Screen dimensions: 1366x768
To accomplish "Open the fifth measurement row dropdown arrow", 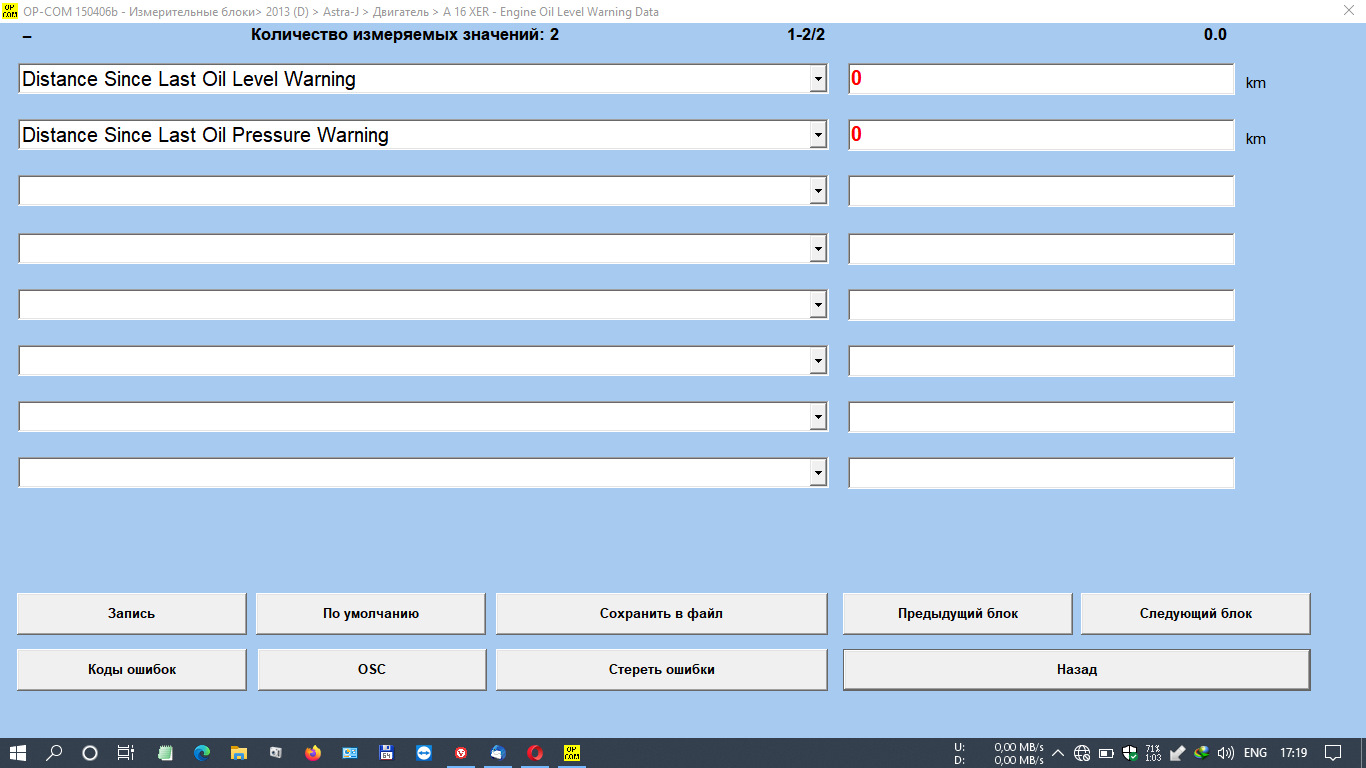I will pyautogui.click(x=818, y=305).
